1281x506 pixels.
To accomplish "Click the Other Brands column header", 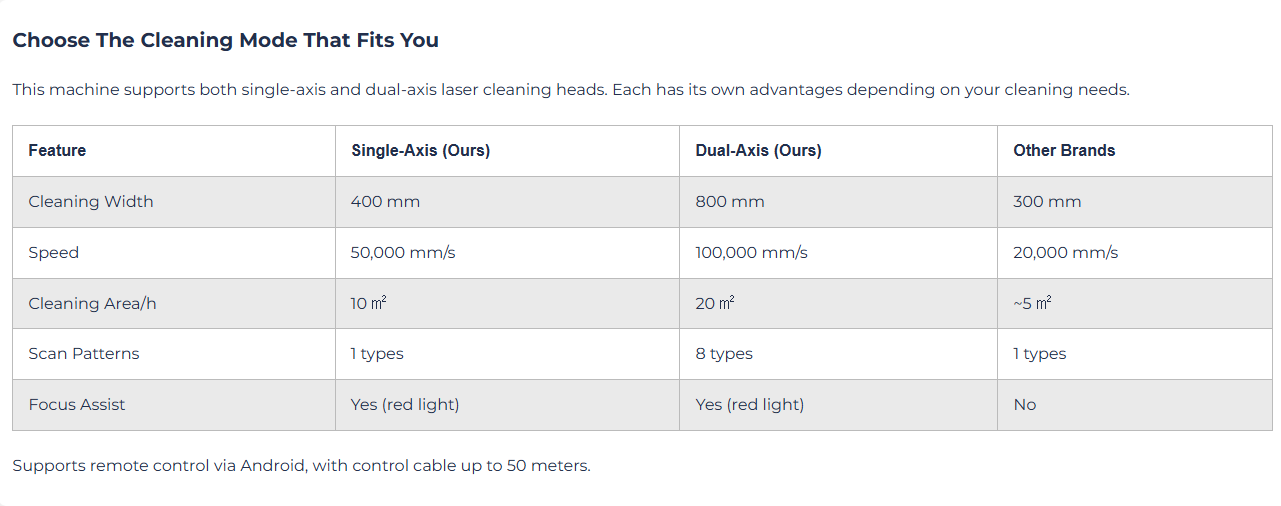I will (1064, 151).
